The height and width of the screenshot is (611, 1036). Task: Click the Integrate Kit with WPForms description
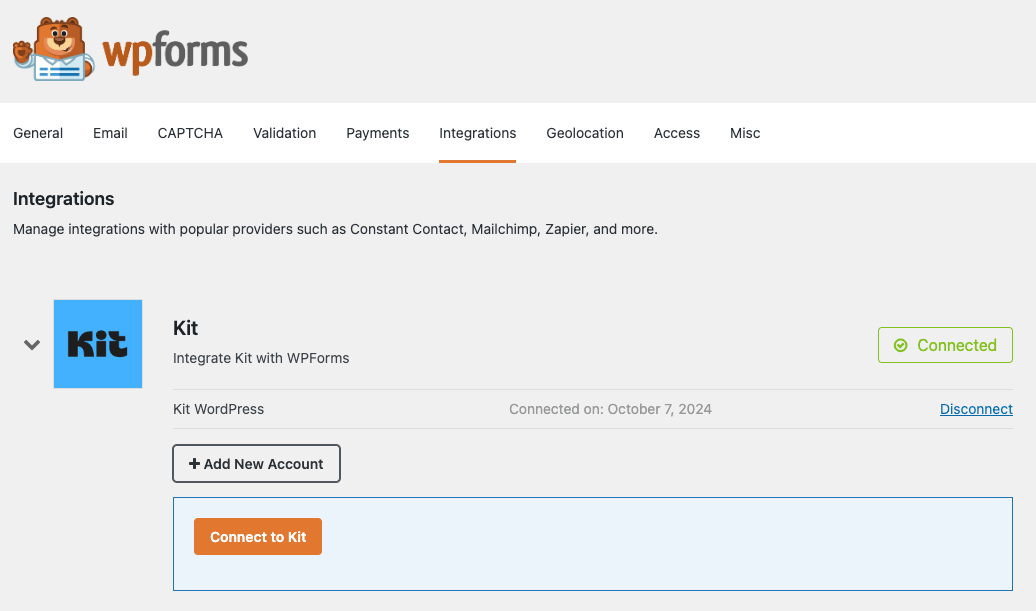pyautogui.click(x=261, y=358)
